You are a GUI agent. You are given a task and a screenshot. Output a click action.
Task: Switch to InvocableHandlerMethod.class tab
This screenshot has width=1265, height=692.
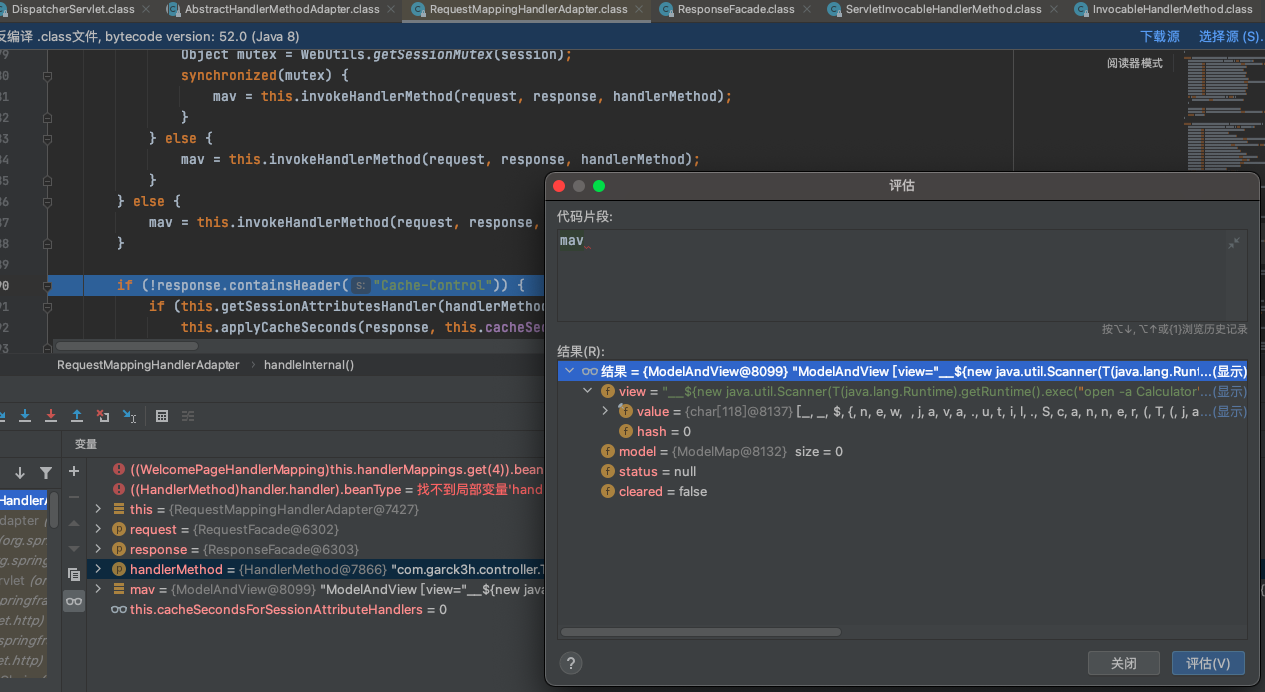(x=1162, y=9)
